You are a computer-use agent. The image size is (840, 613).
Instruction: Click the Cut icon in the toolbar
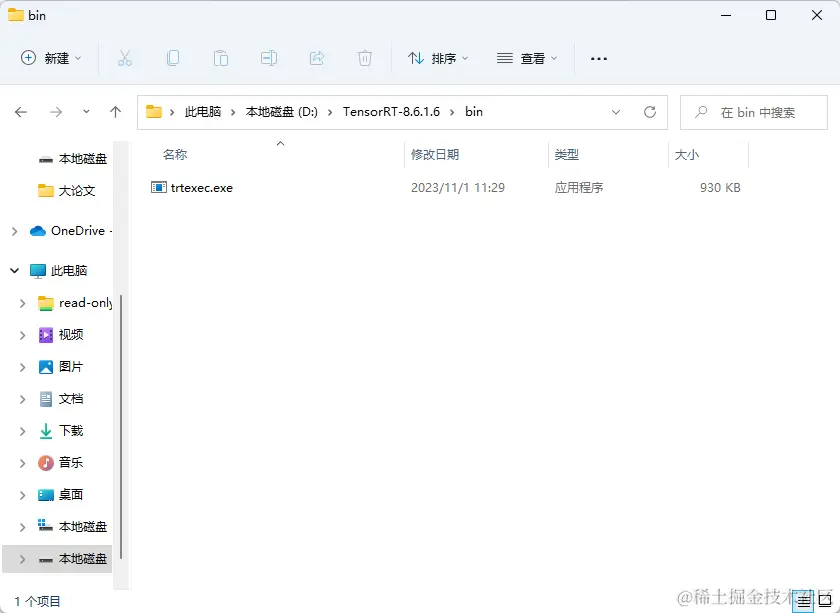[125, 59]
